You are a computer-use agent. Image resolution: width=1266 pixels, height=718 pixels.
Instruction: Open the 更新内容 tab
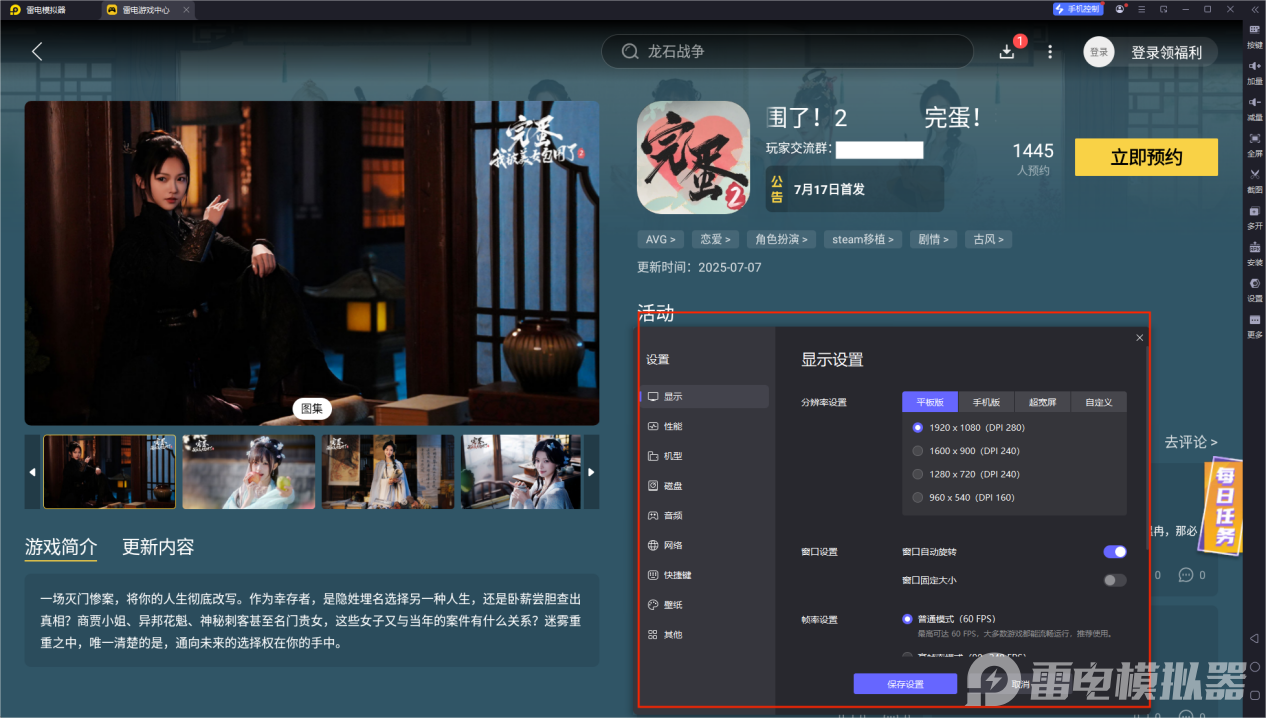click(158, 547)
